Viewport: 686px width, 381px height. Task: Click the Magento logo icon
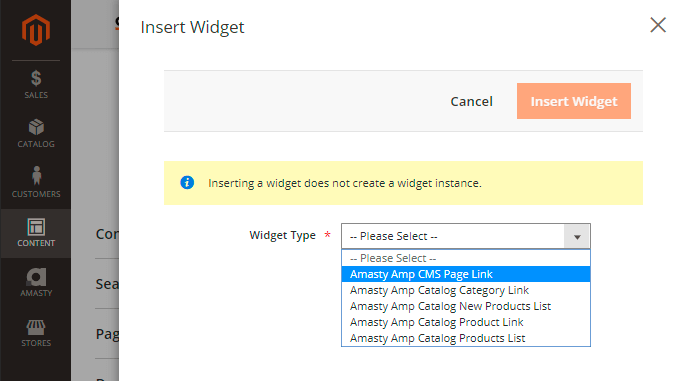36,30
